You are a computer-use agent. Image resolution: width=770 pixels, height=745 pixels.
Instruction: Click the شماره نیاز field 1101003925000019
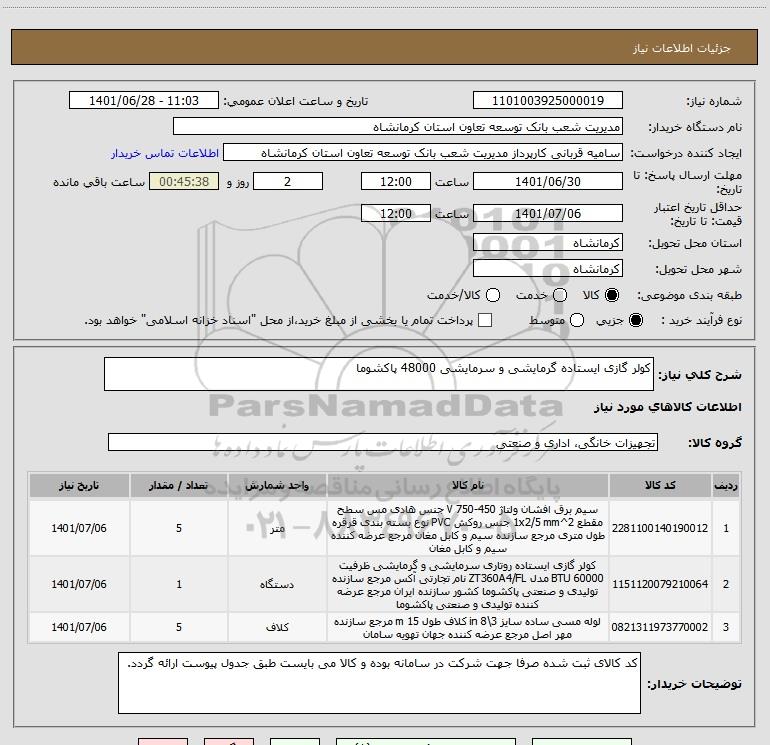[548, 101]
